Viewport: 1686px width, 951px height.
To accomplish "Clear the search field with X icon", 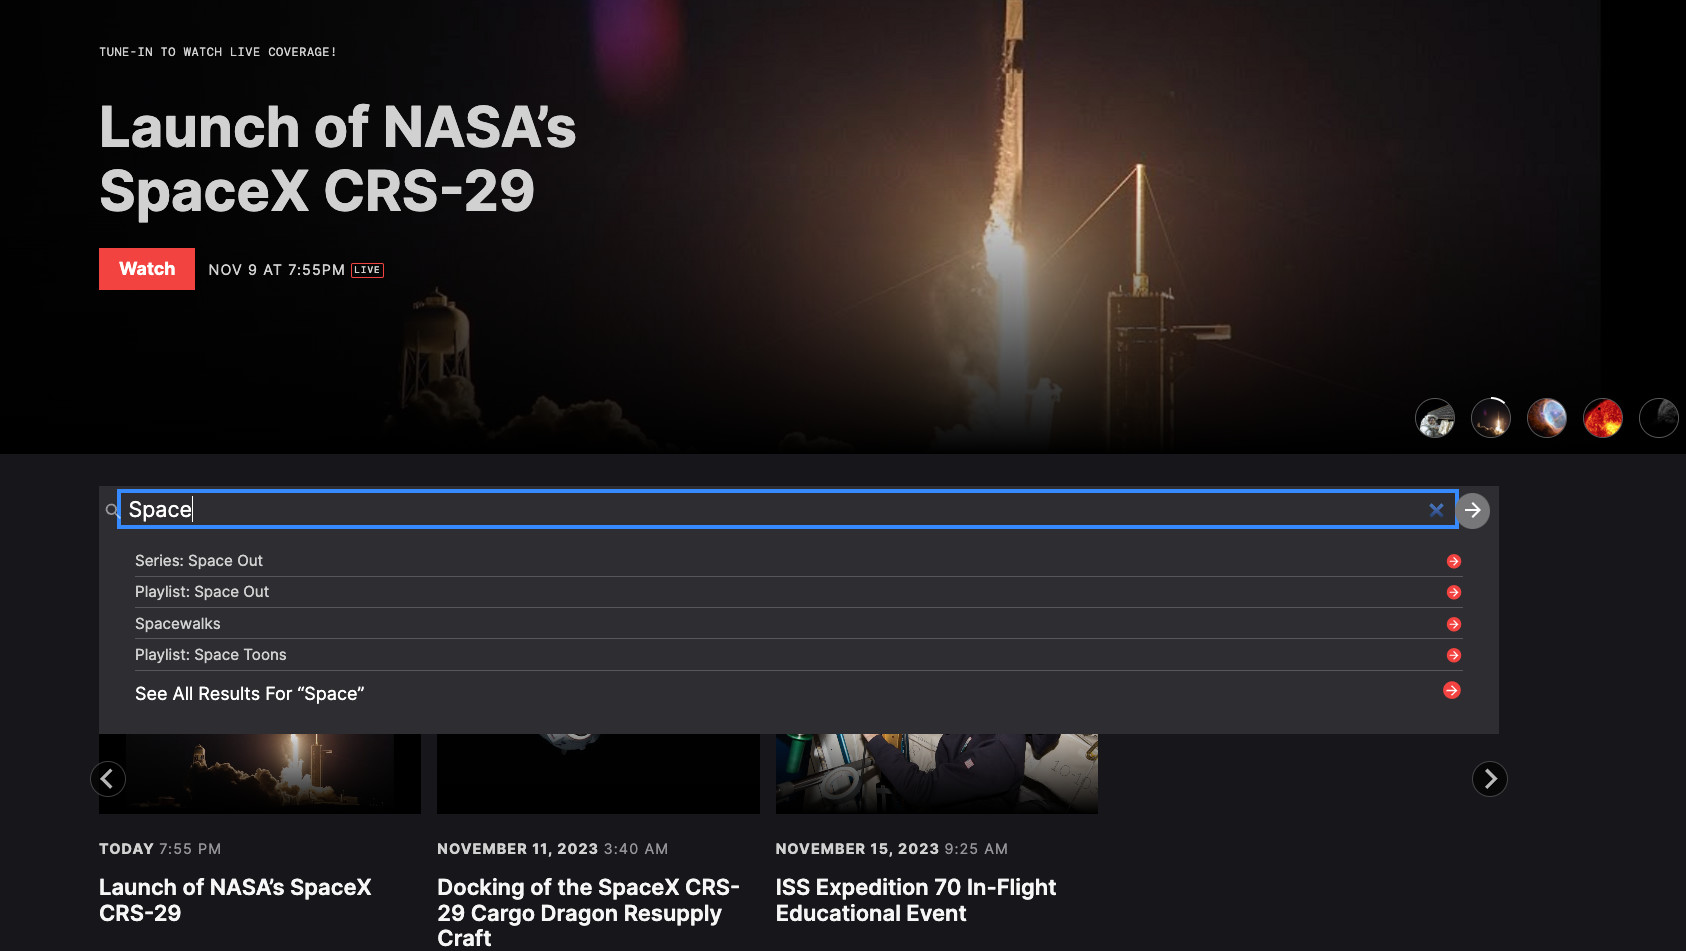I will click(1436, 510).
